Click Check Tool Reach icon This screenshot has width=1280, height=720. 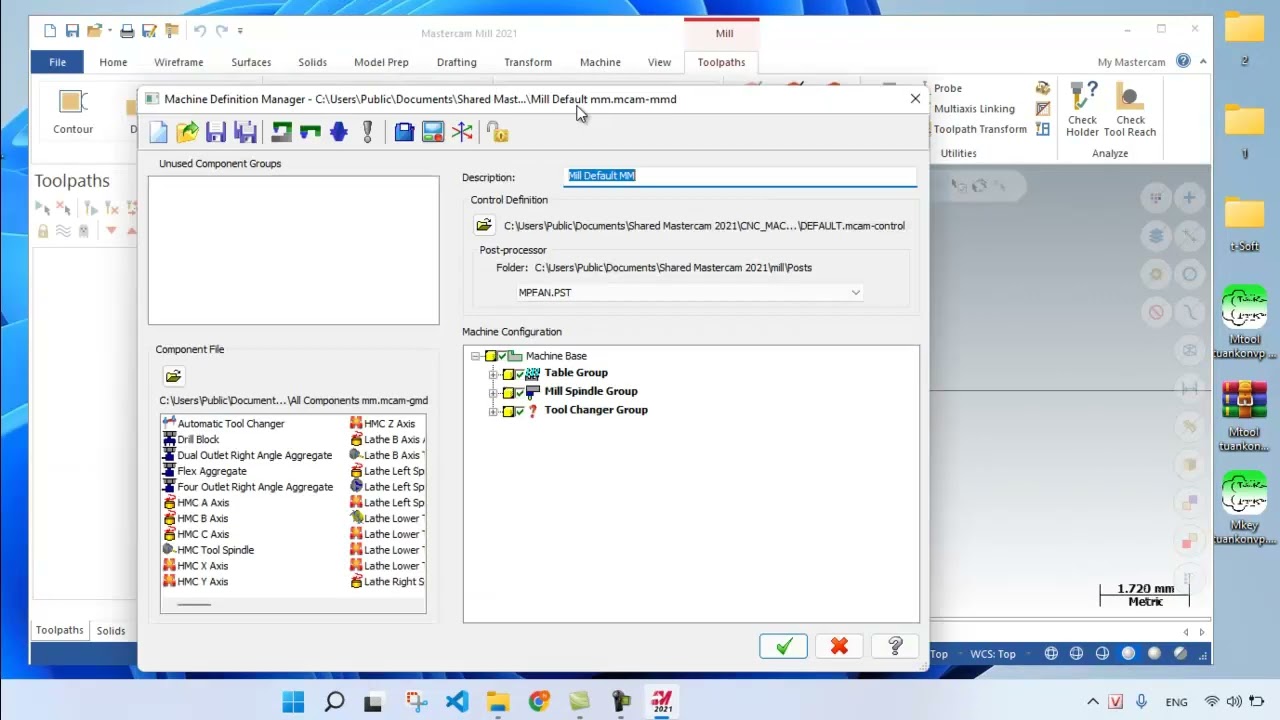point(1130,110)
